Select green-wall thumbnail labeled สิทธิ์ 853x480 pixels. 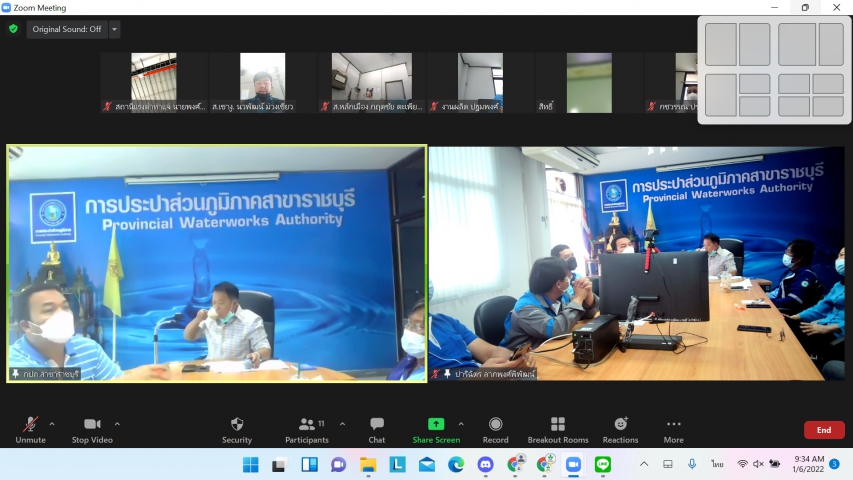point(589,82)
